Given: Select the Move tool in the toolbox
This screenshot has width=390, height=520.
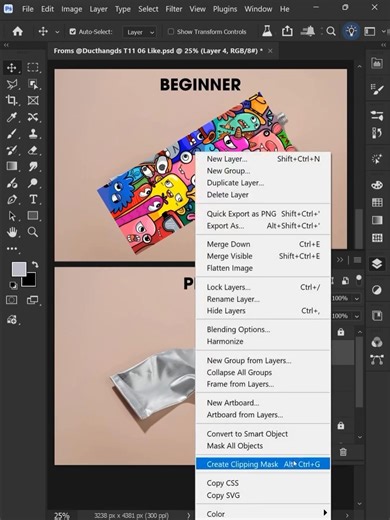Looking at the screenshot, I should [x=12, y=68].
